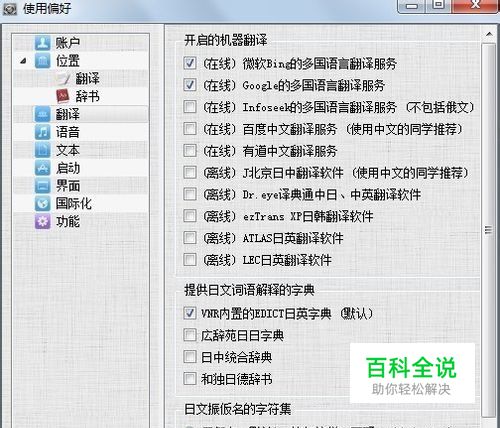Maximize the 使用偏好 window
The image size is (500, 428).
[x=439, y=5]
